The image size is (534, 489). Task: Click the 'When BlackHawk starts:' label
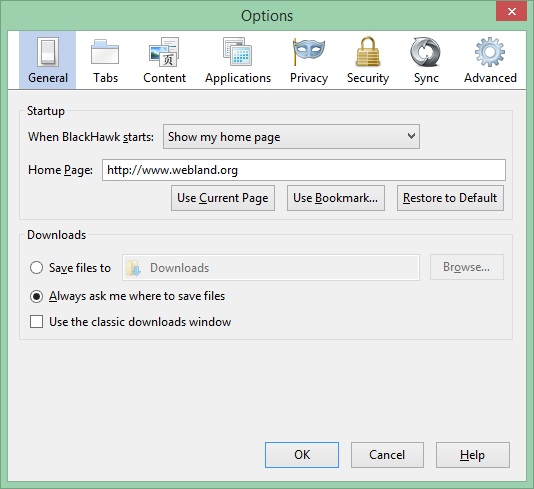(91, 137)
